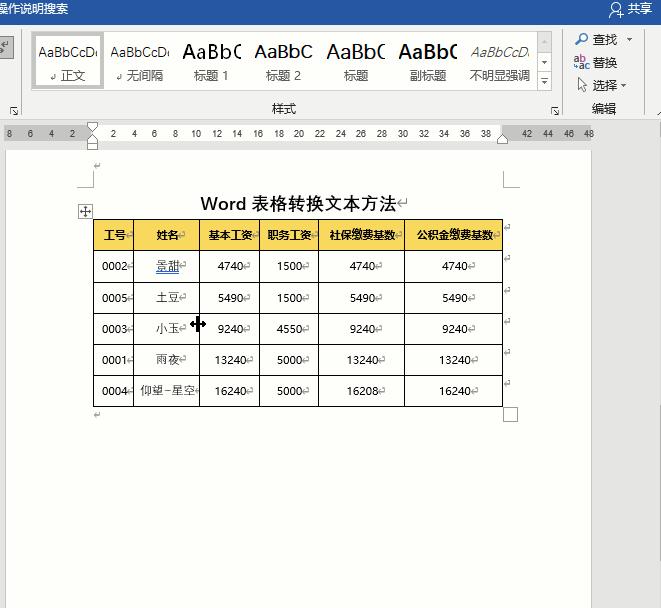This screenshot has width=661, height=608.
Task: Click the Replace ab-ac icon
Action: coord(581,62)
